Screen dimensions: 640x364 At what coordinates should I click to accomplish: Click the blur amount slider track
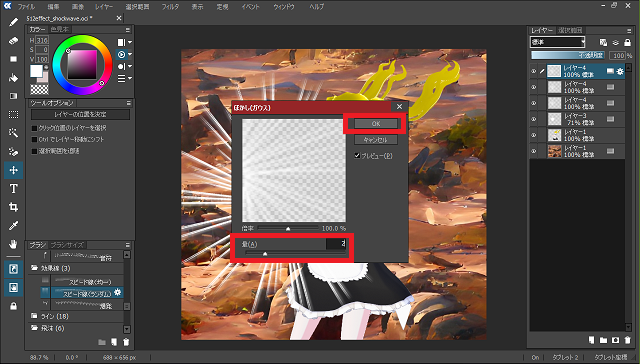tap(295, 254)
